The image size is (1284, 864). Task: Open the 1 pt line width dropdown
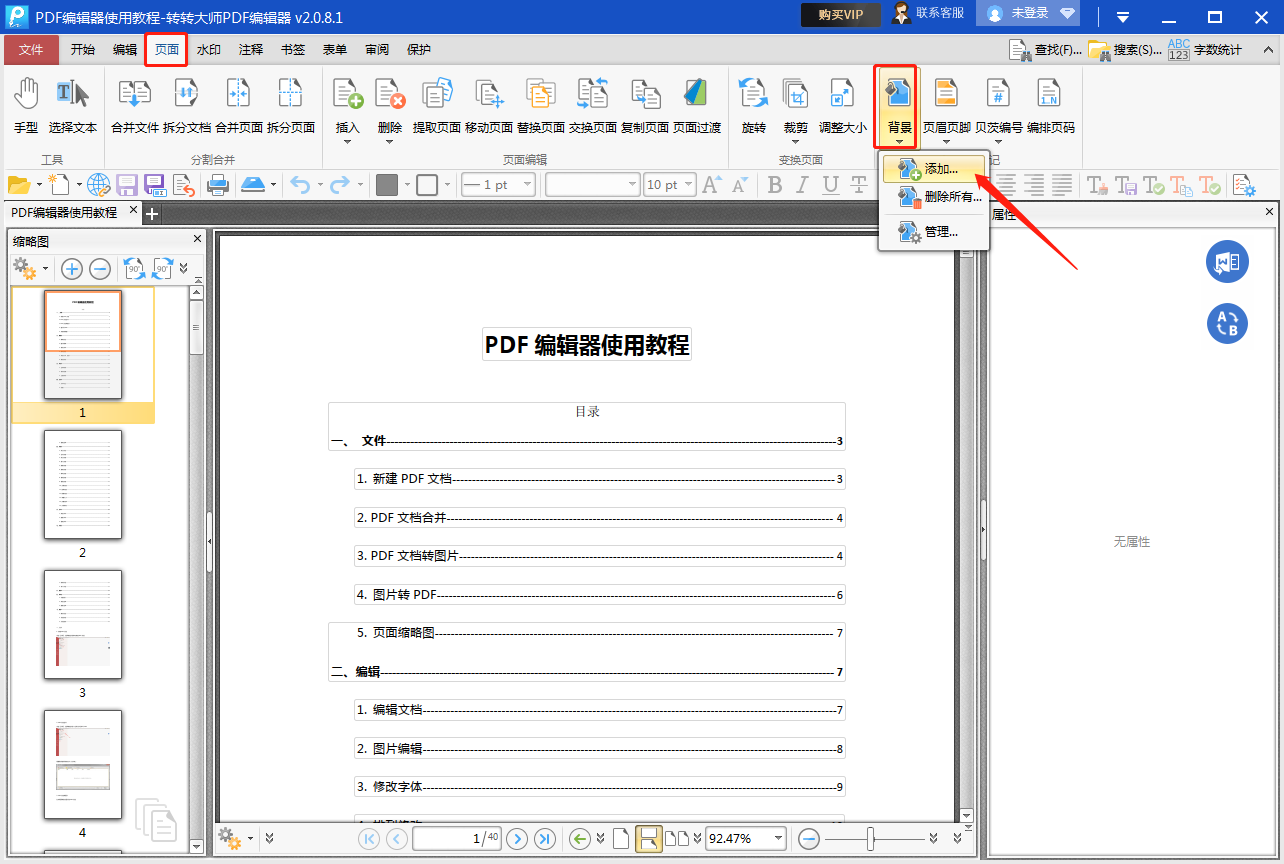click(x=526, y=185)
